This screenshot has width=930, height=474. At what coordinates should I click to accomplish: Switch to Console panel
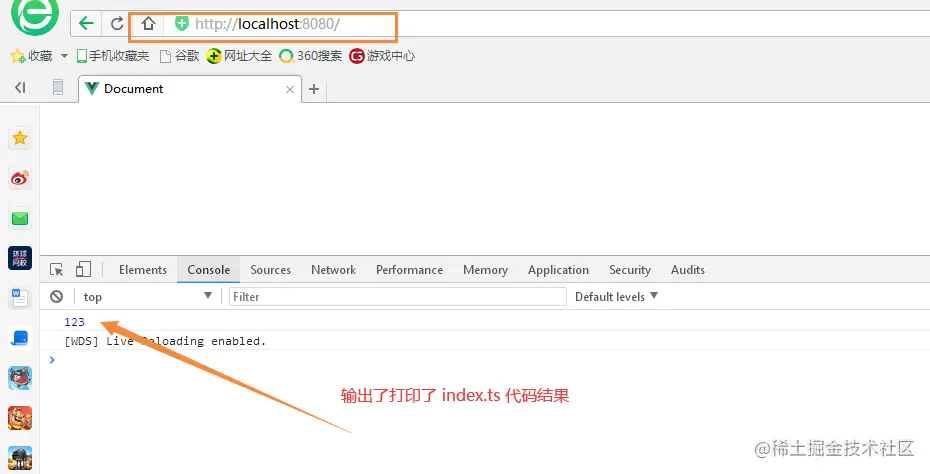(x=209, y=269)
